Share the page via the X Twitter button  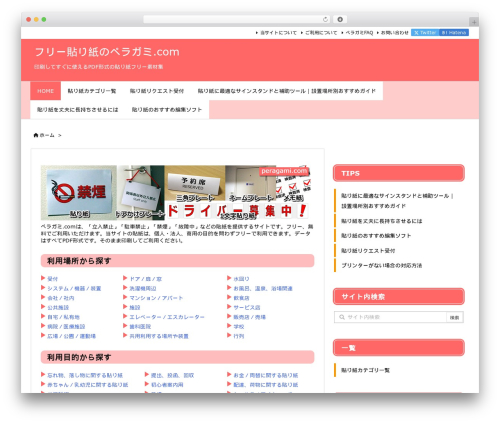coord(425,33)
